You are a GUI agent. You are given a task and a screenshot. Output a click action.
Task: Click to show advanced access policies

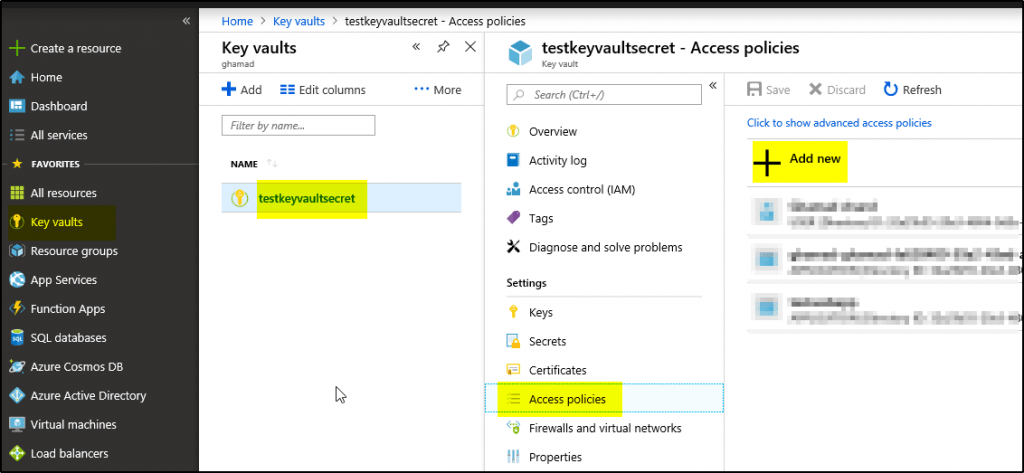839,123
